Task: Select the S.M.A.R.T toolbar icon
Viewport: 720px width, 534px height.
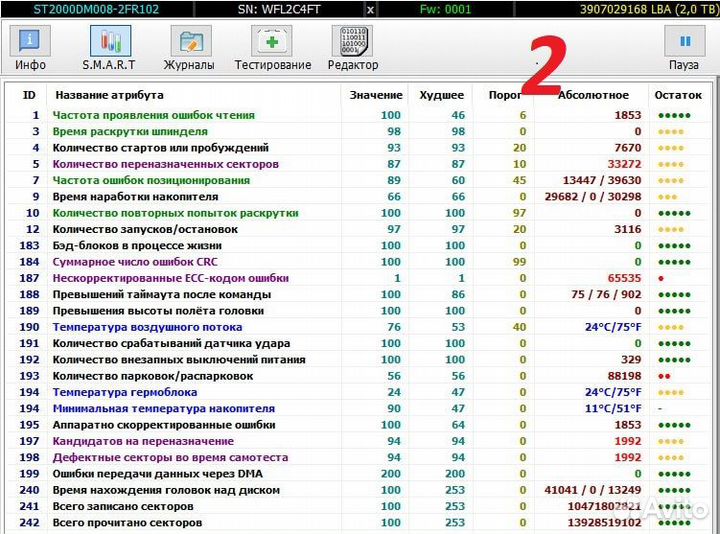Action: [110, 42]
